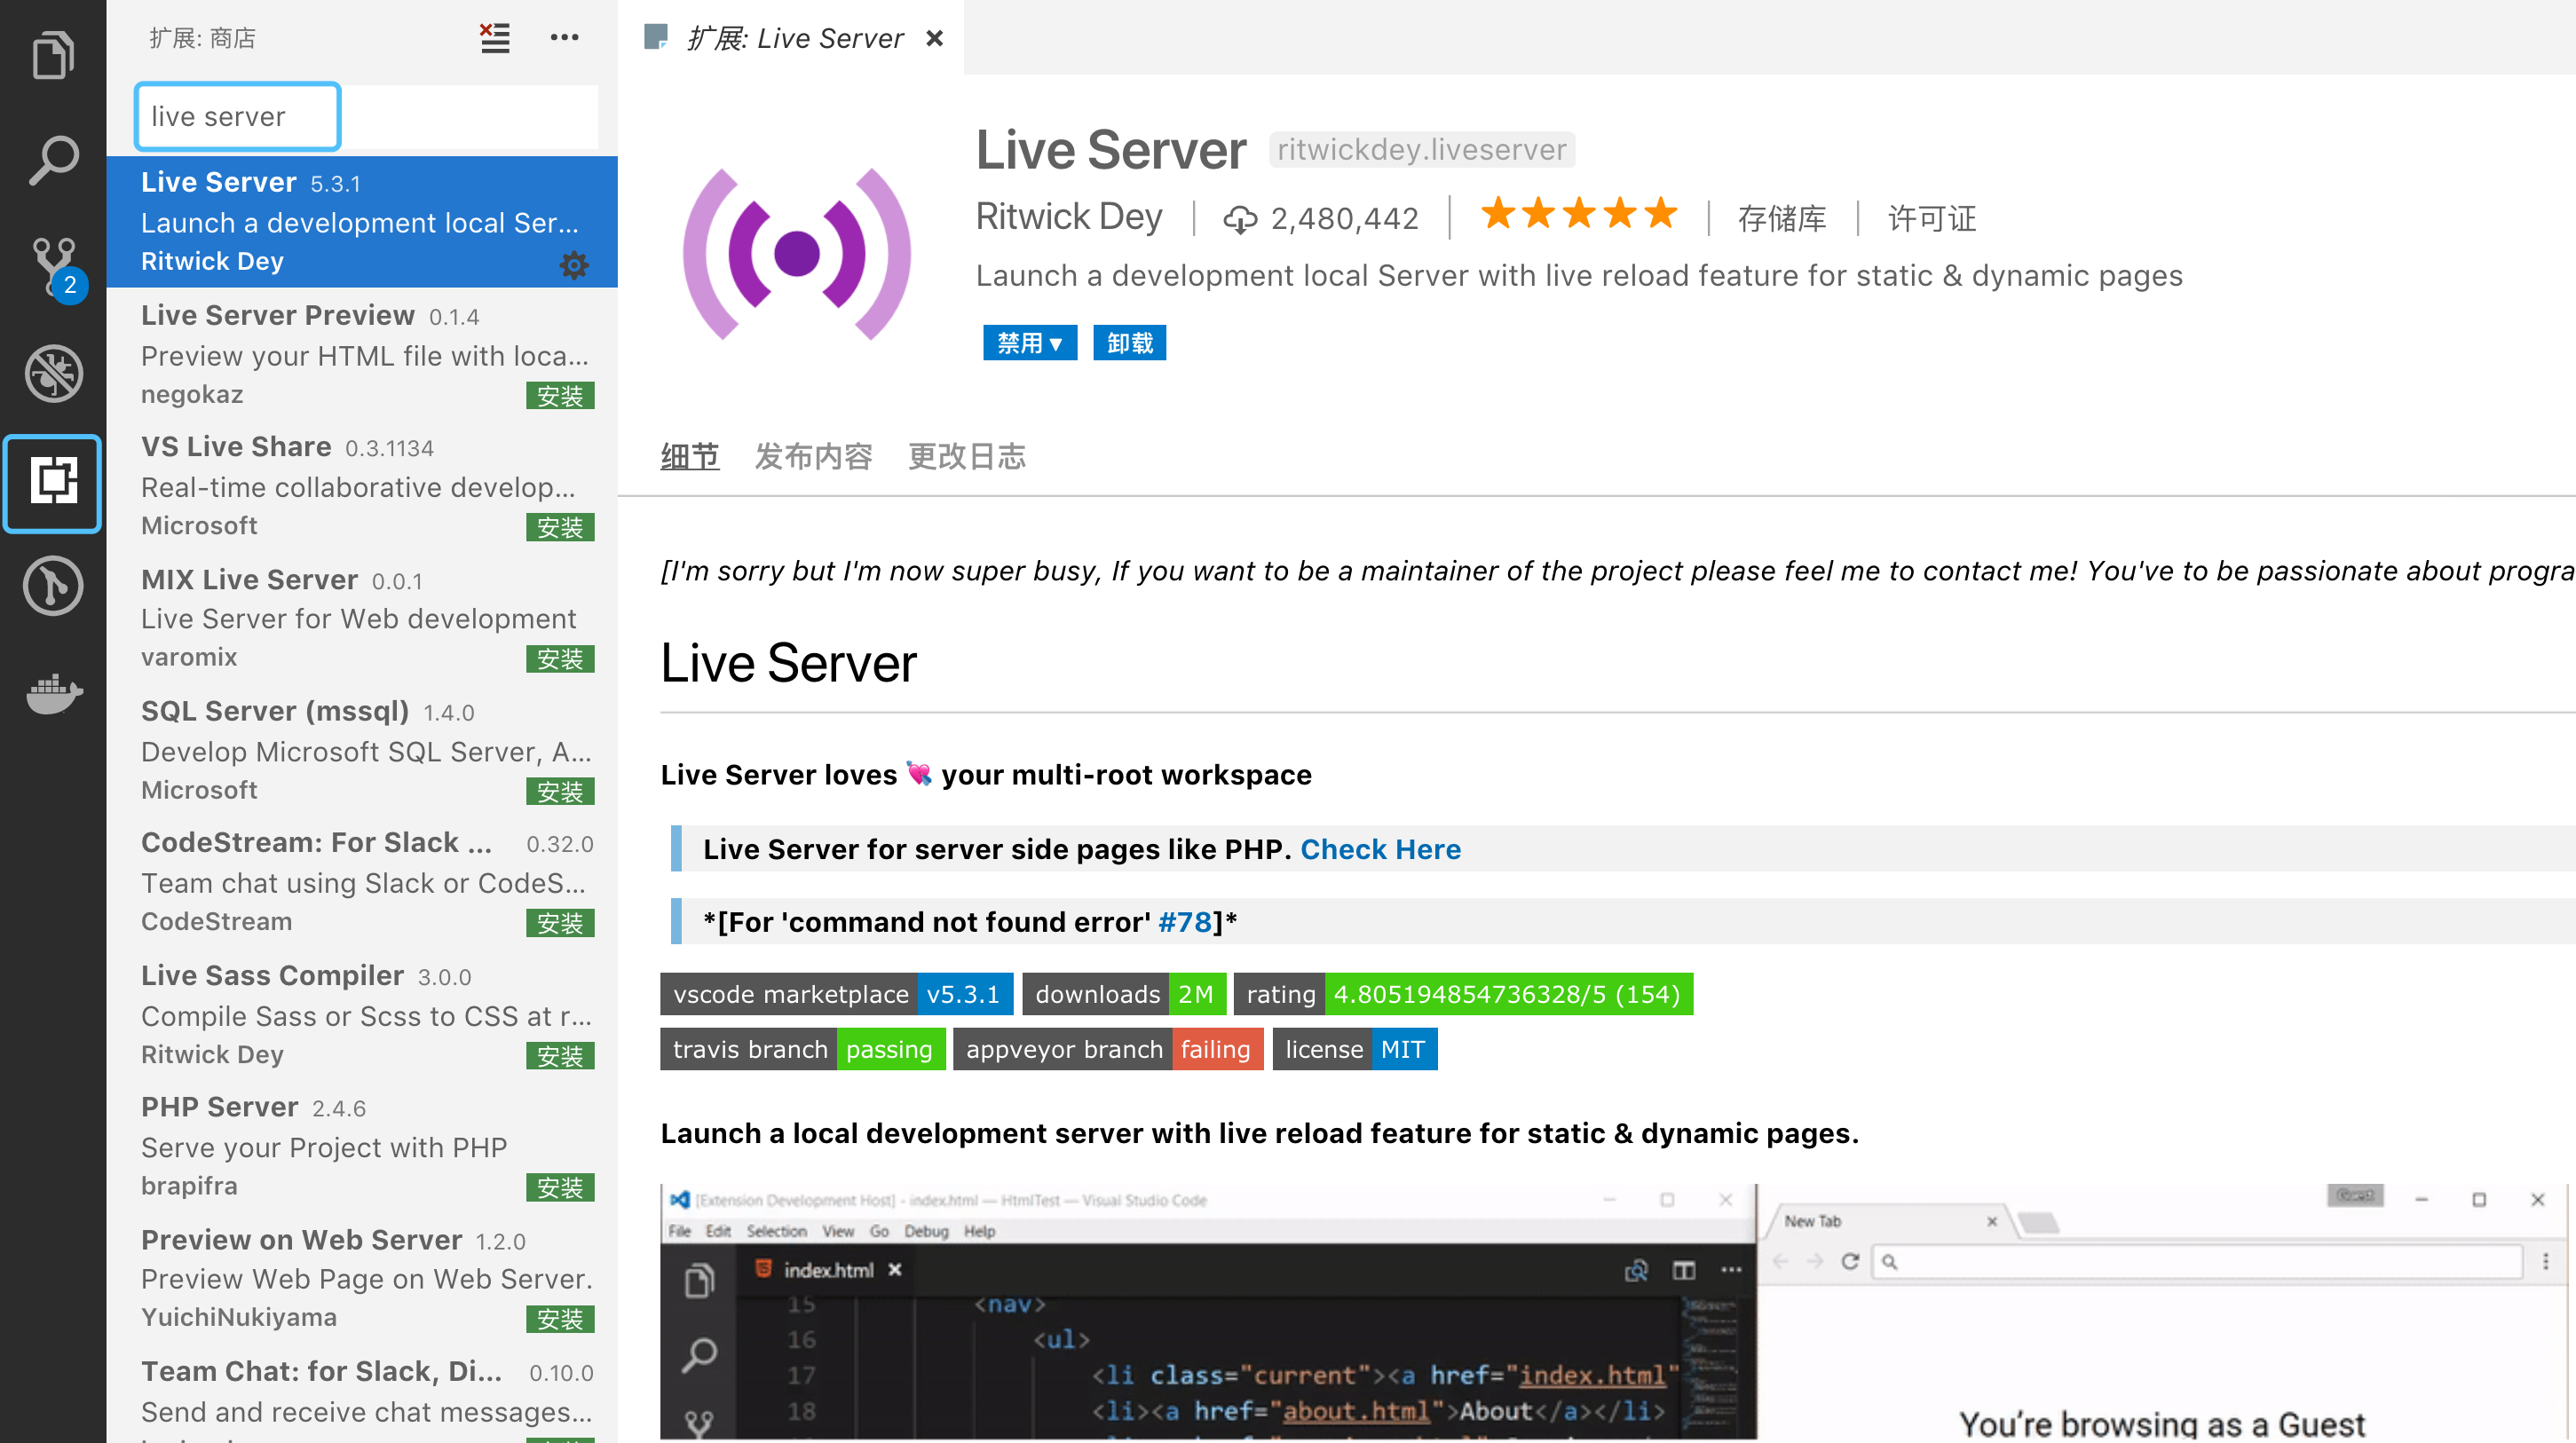Open the GitLens view in the activity bar
The height and width of the screenshot is (1443, 2576).
(52, 586)
